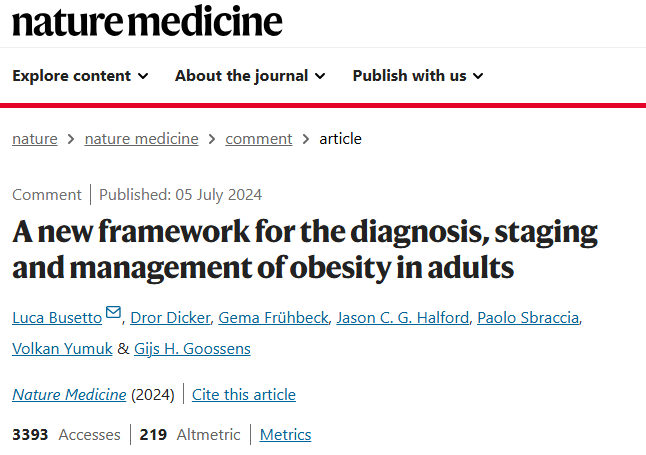Viewport: 646px width, 455px height.
Task: Open the About the journal dropdown
Action: pyautogui.click(x=250, y=76)
